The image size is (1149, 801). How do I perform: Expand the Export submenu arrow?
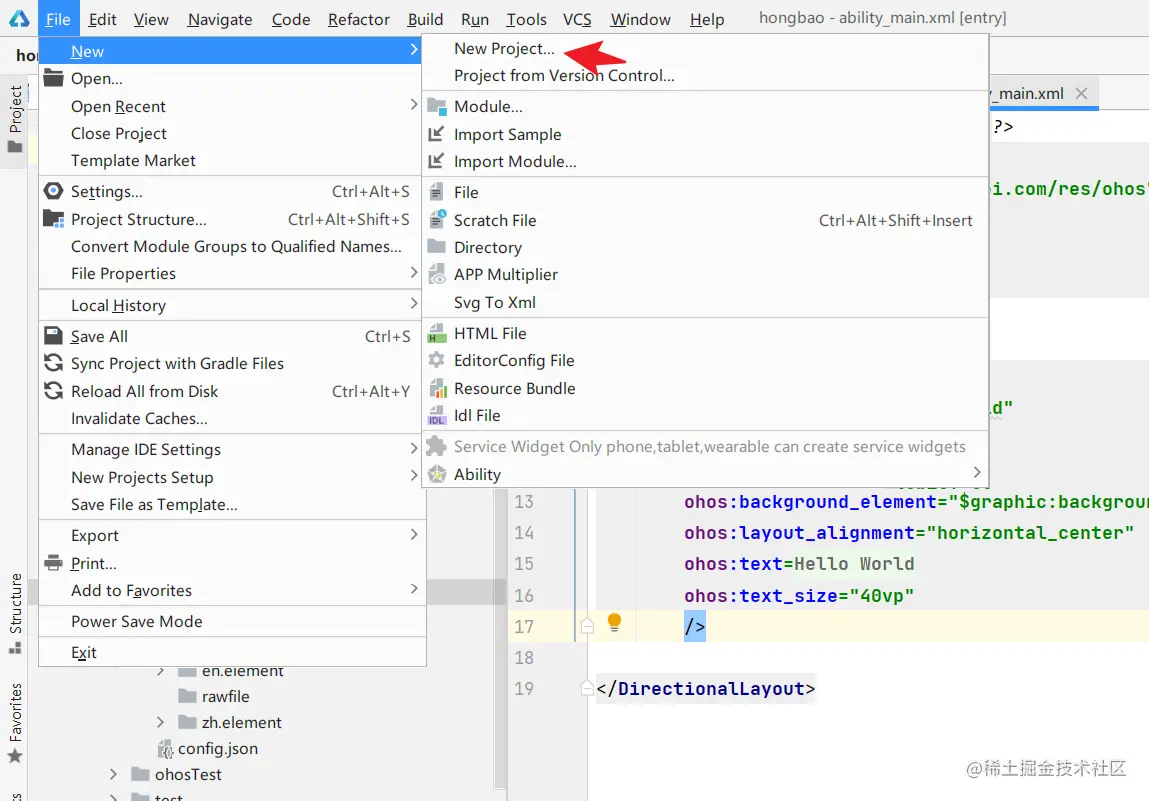click(x=414, y=534)
